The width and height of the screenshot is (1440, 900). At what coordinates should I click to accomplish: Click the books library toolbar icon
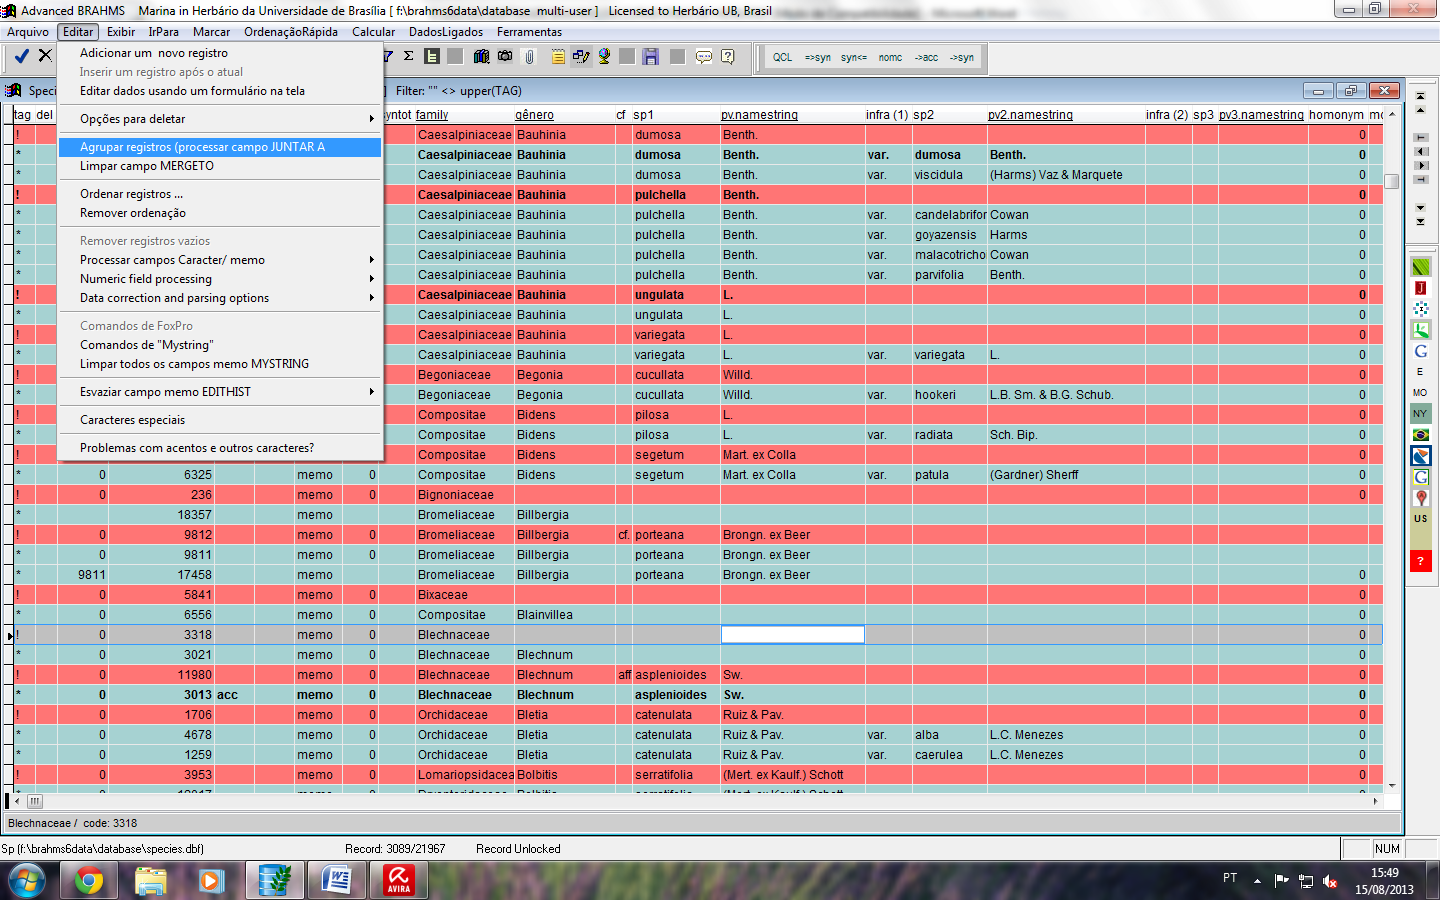click(x=481, y=57)
